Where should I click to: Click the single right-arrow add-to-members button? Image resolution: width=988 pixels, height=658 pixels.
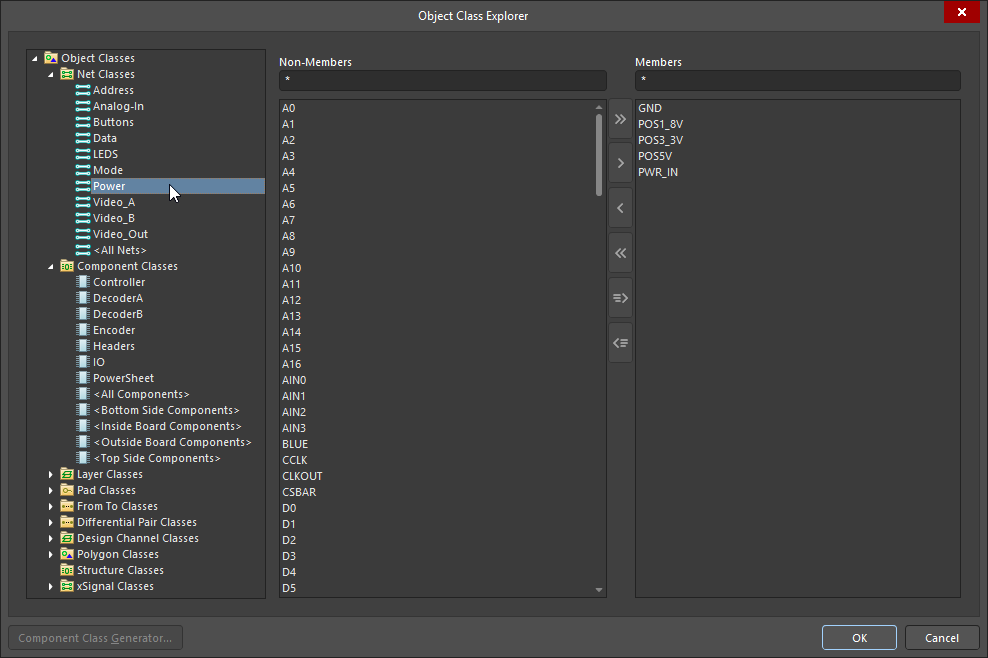[x=620, y=163]
